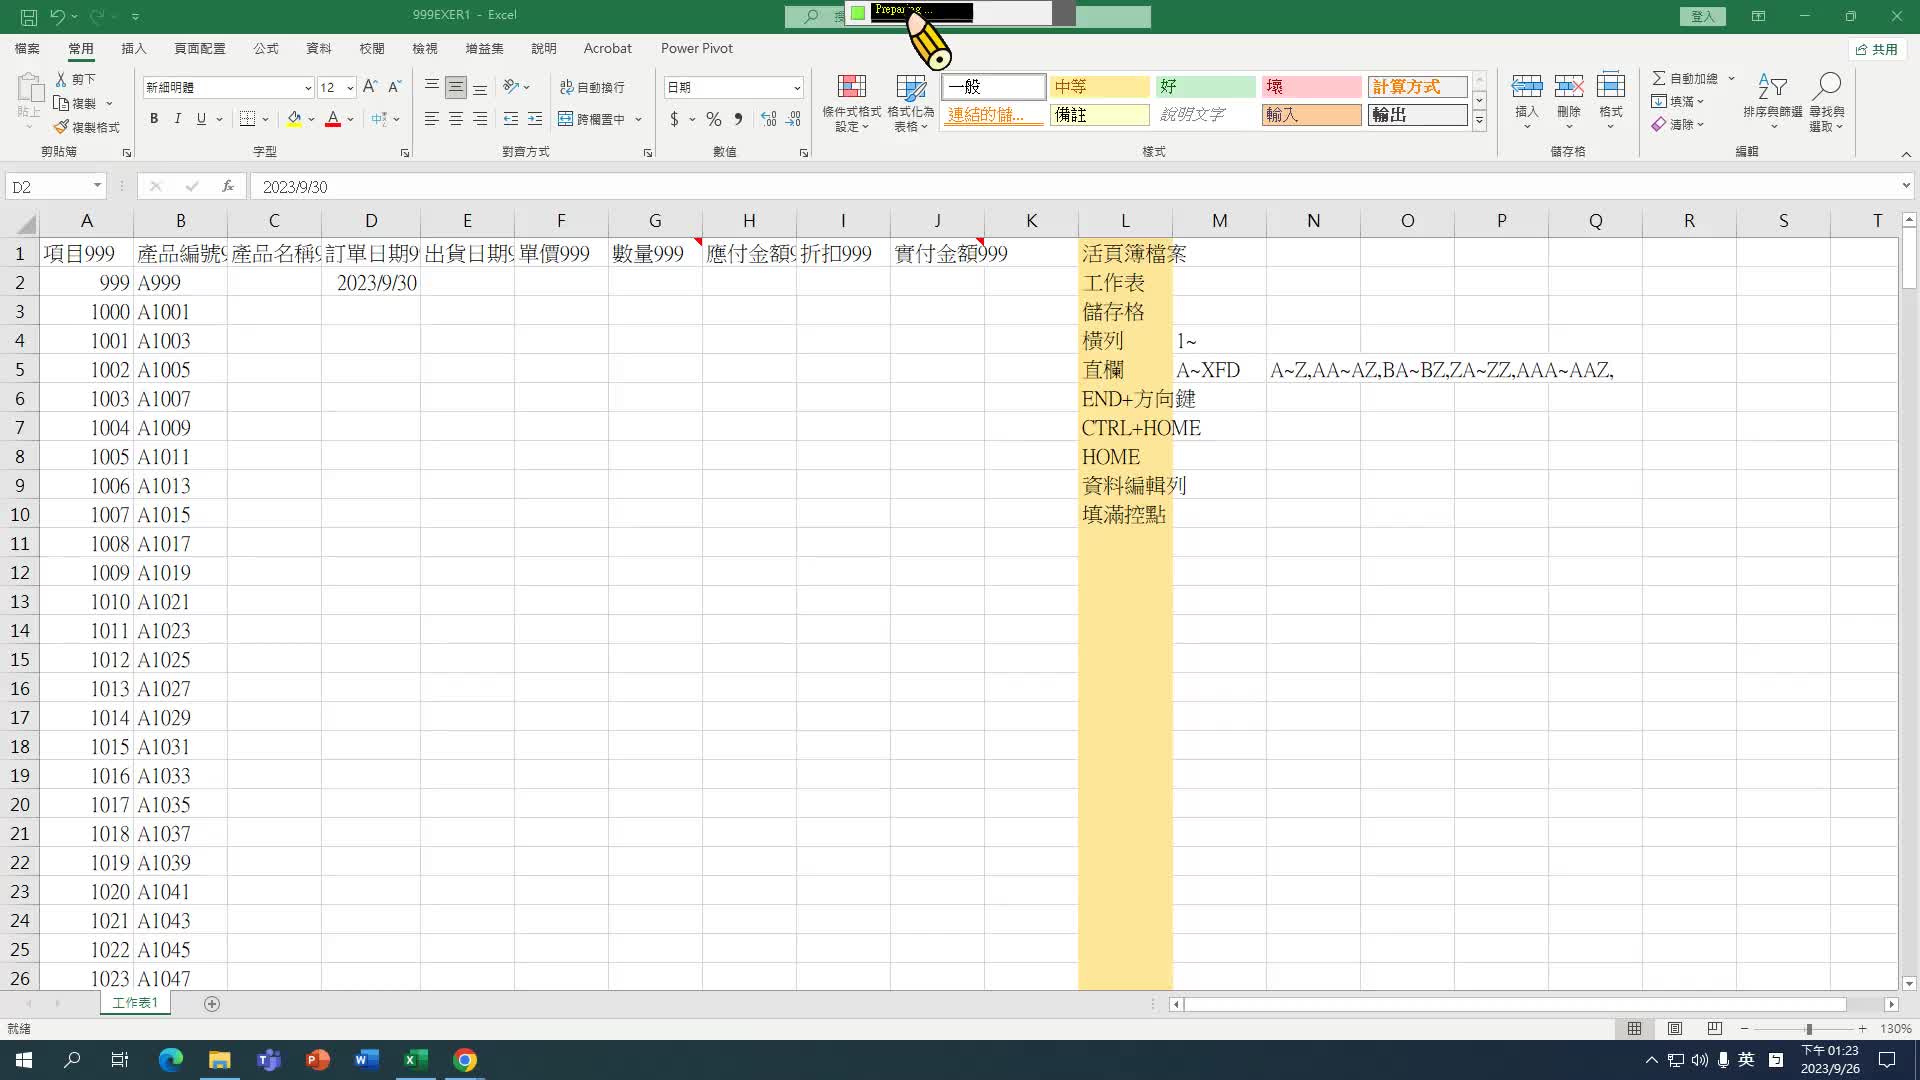Open Find & Select magnifier (尋找與選取)

1826,101
